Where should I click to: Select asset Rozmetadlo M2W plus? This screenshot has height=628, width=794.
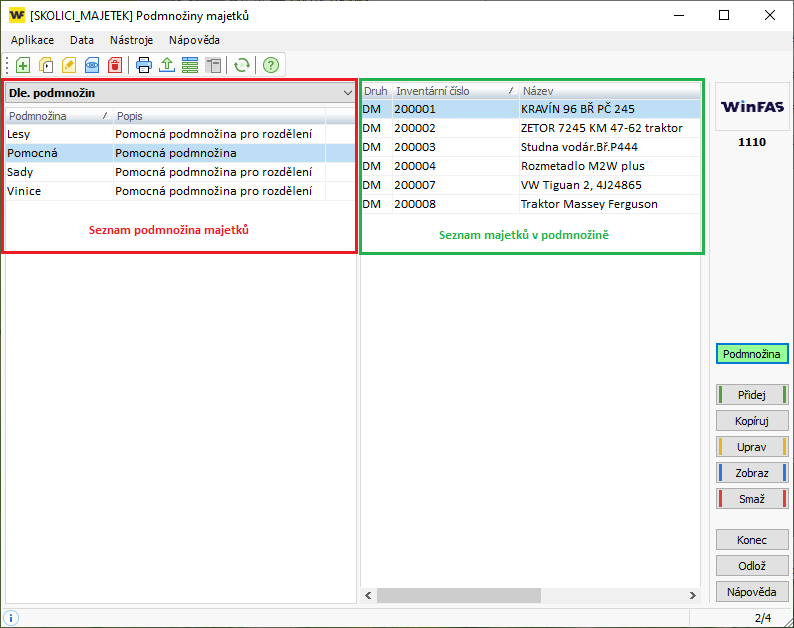[531, 166]
